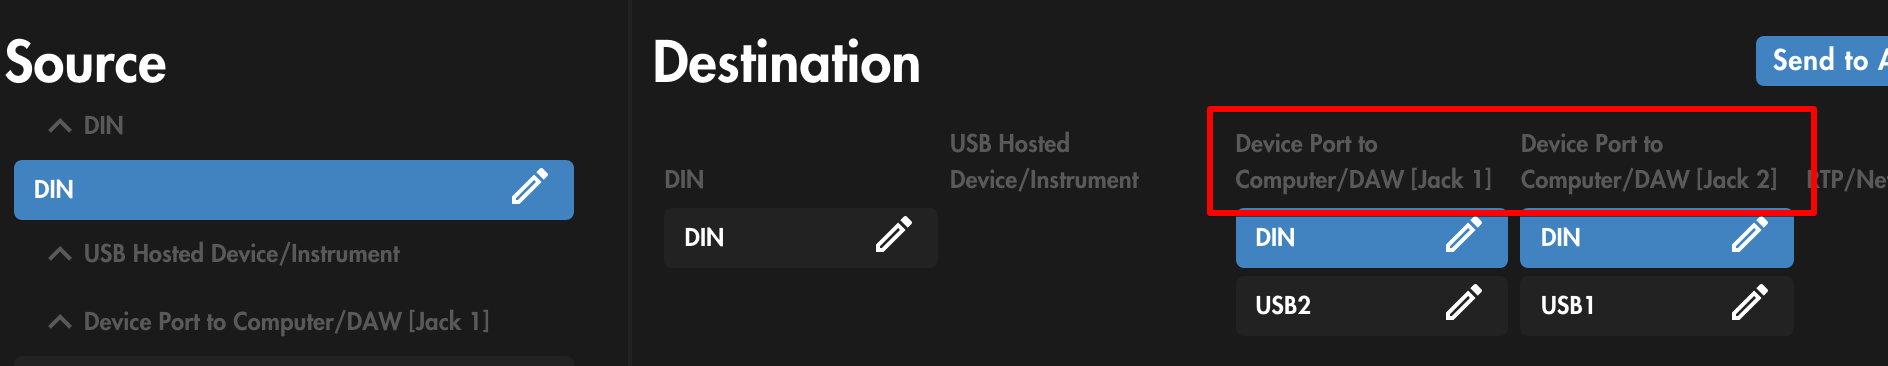Rename DIN under Jack 2 via pencil icon

tap(1750, 234)
